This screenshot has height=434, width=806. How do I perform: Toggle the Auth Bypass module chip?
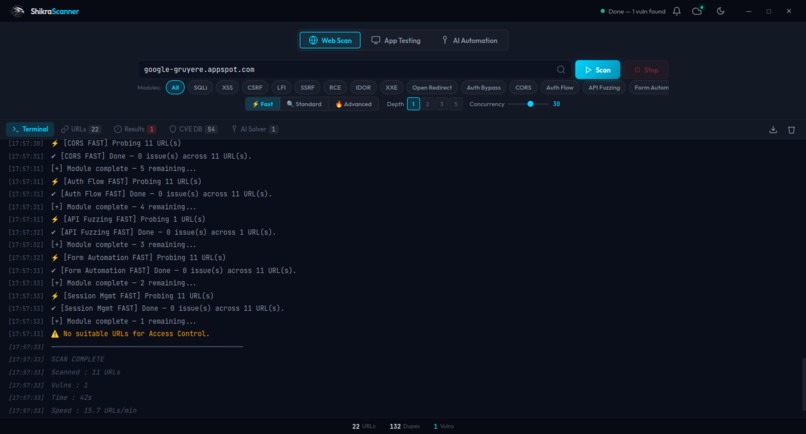click(484, 87)
